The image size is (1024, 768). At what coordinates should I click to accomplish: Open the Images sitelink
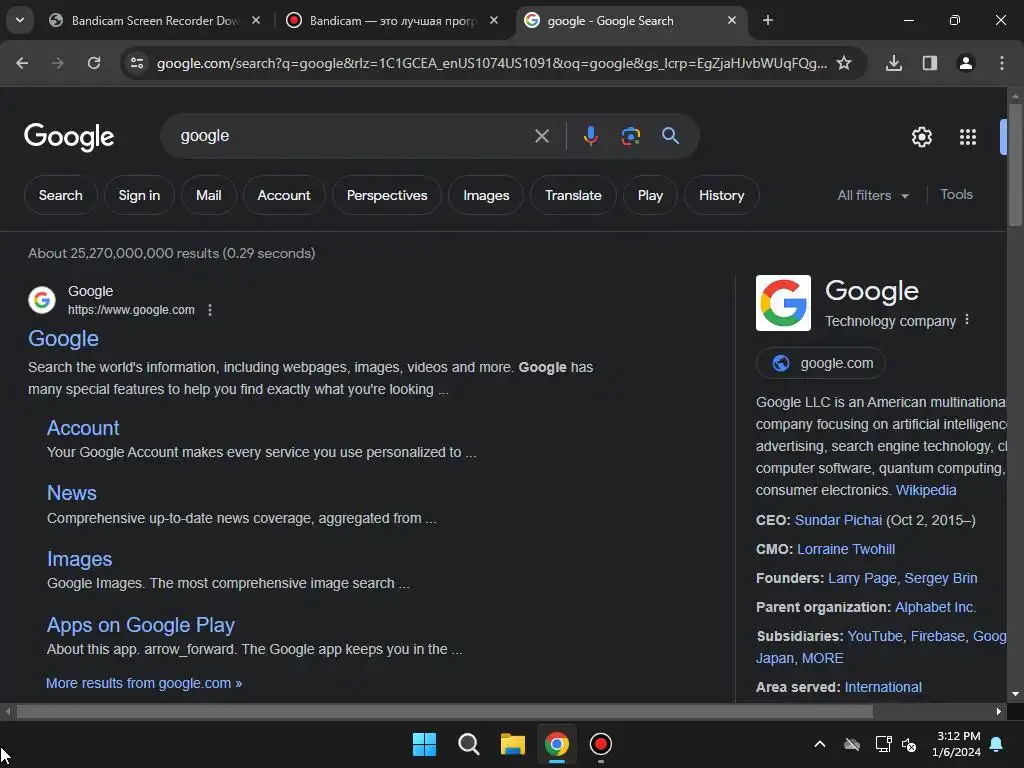click(79, 559)
